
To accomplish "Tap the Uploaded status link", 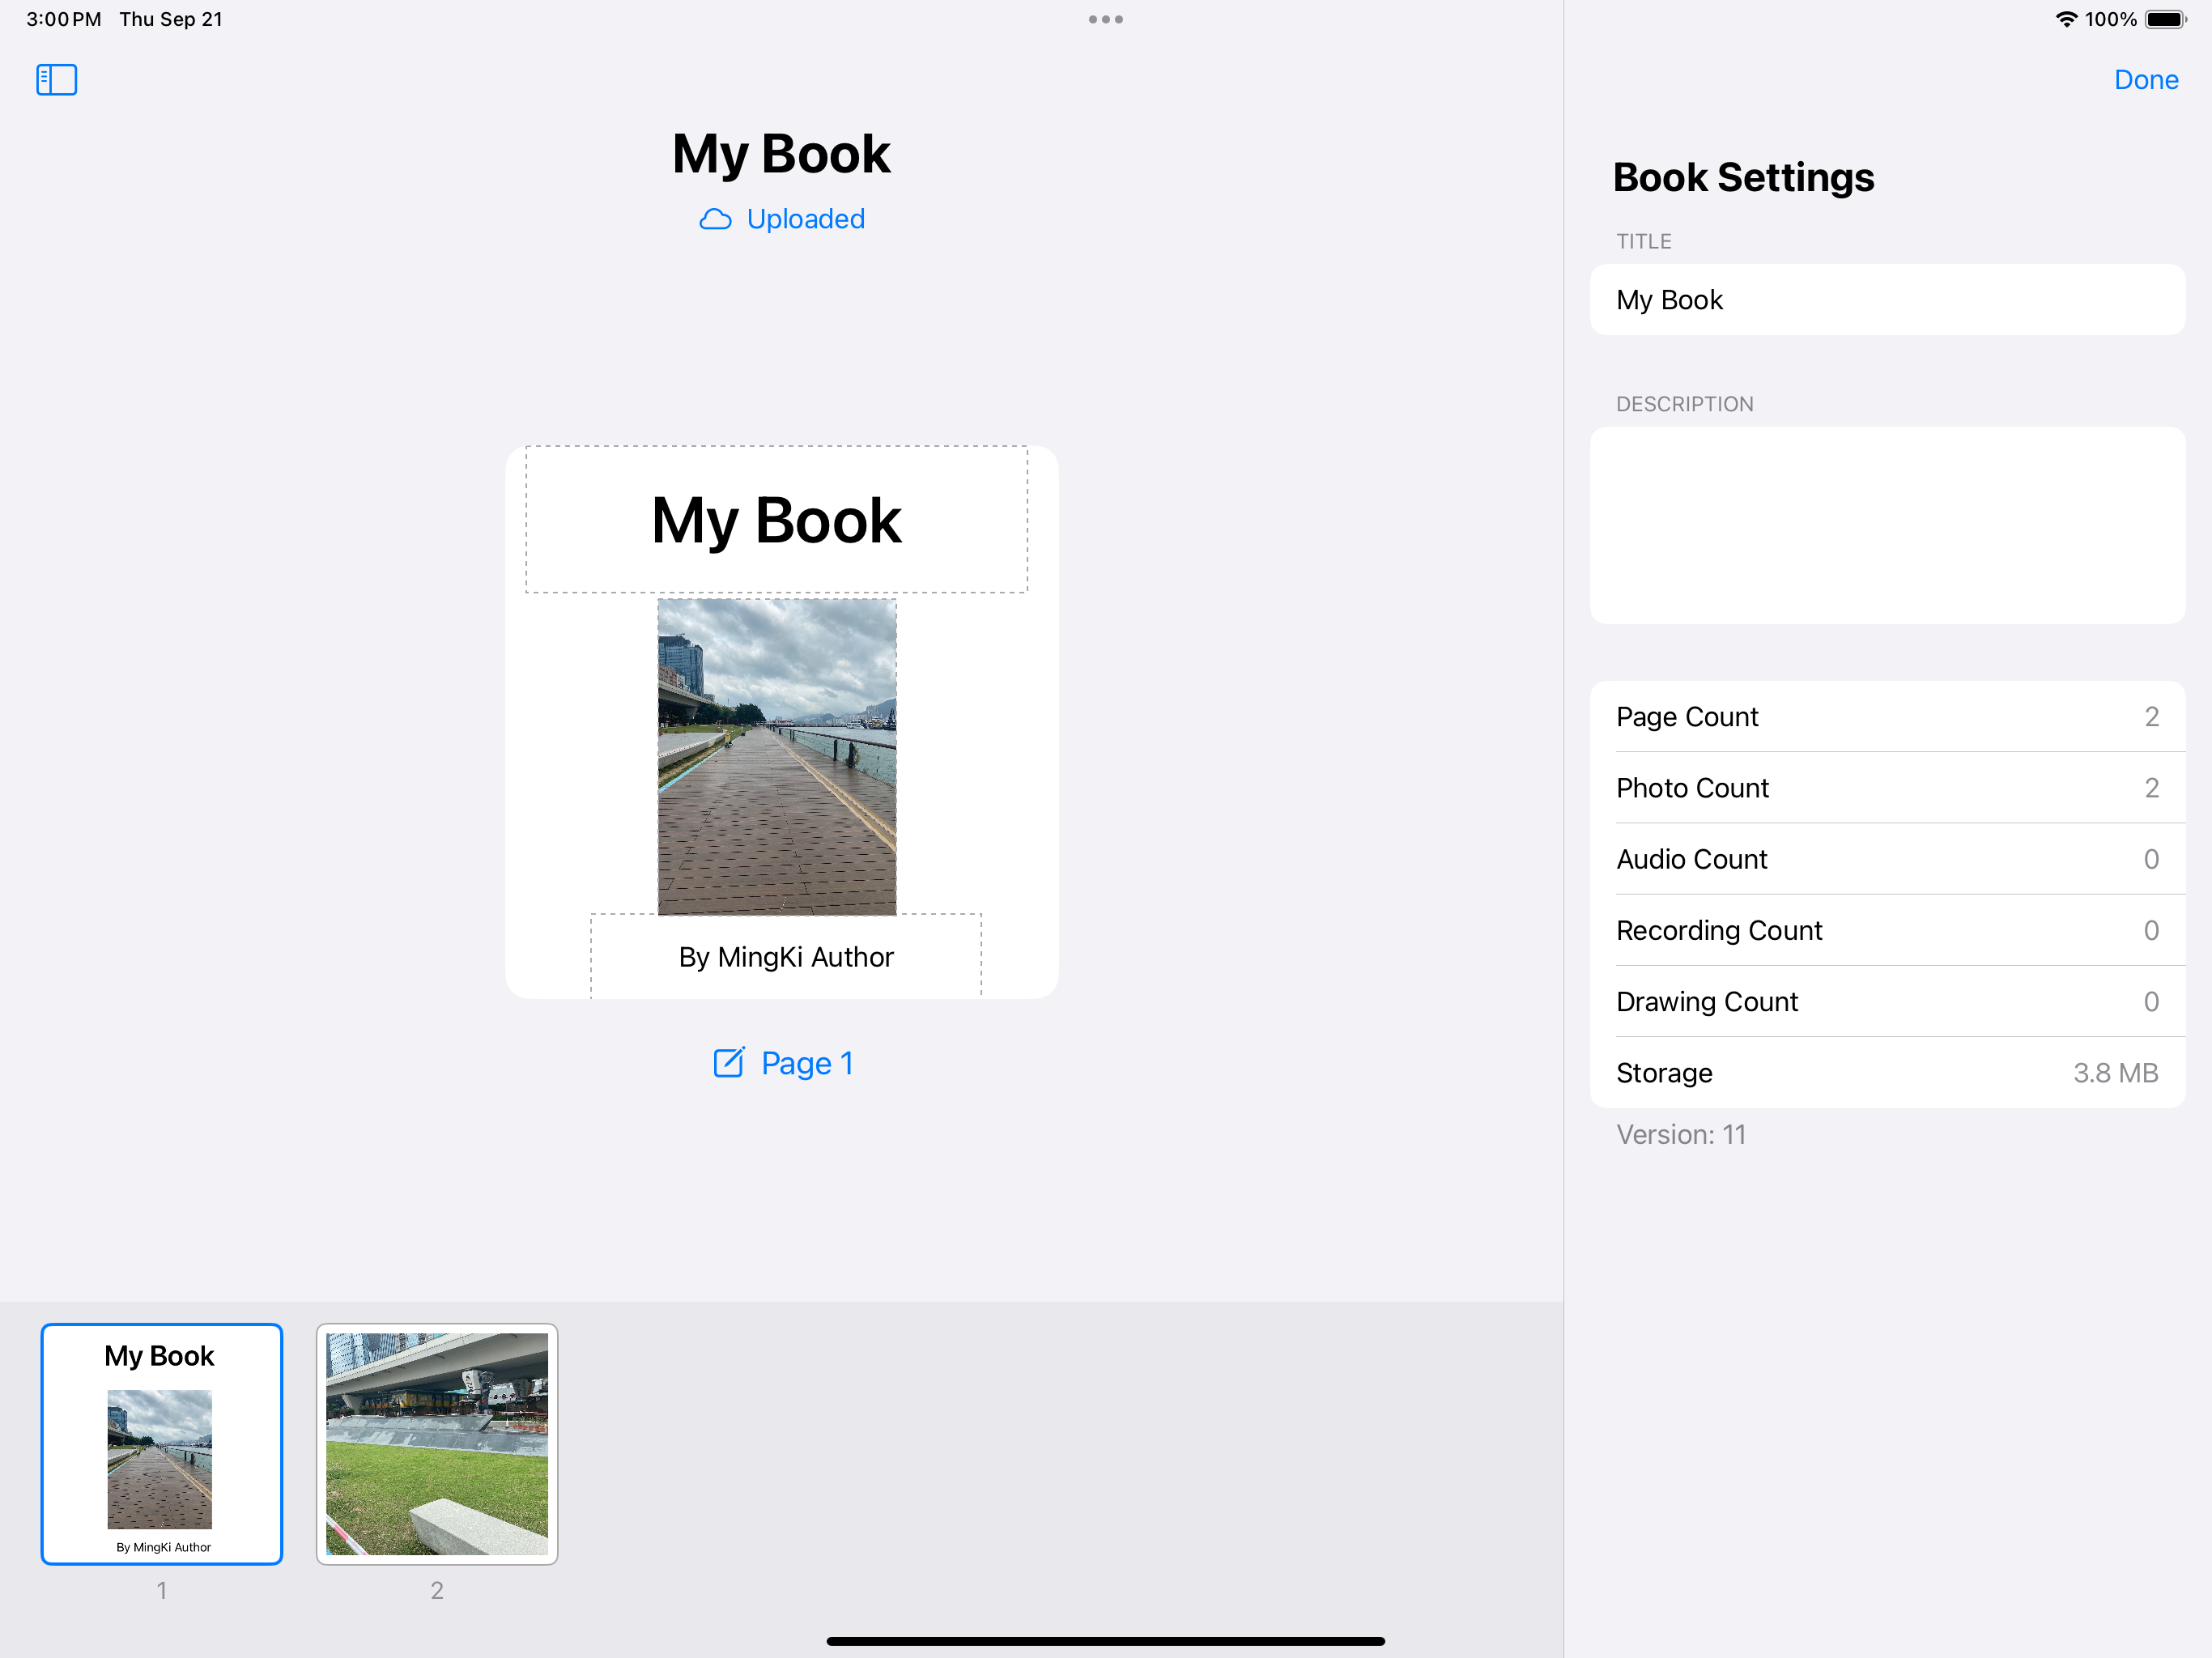I will pos(805,219).
